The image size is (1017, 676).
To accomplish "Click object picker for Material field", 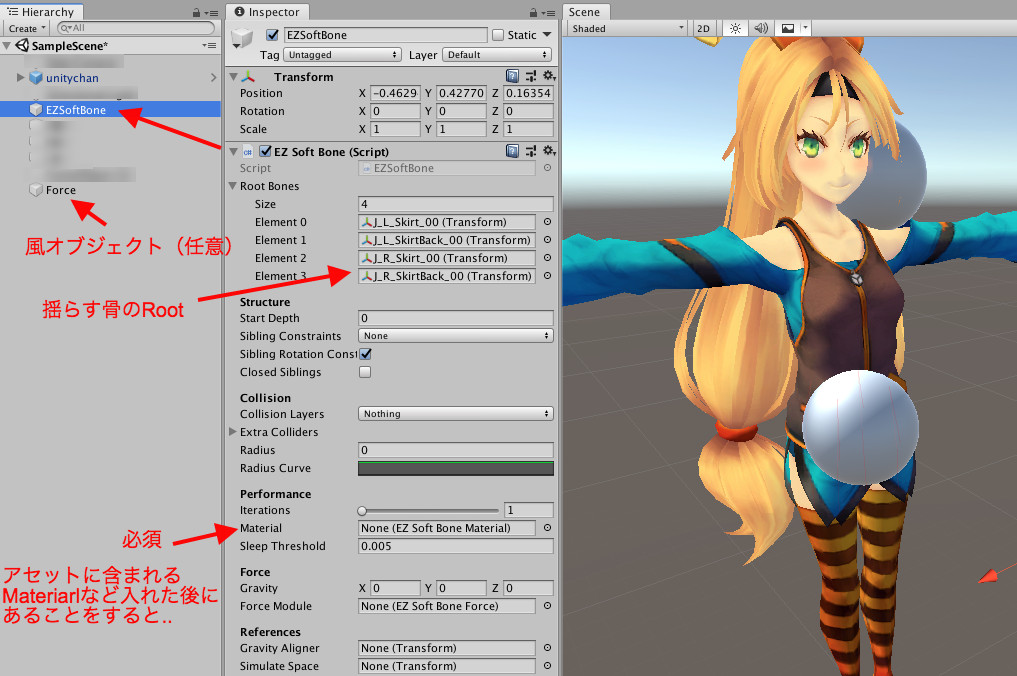I will pyautogui.click(x=547, y=528).
